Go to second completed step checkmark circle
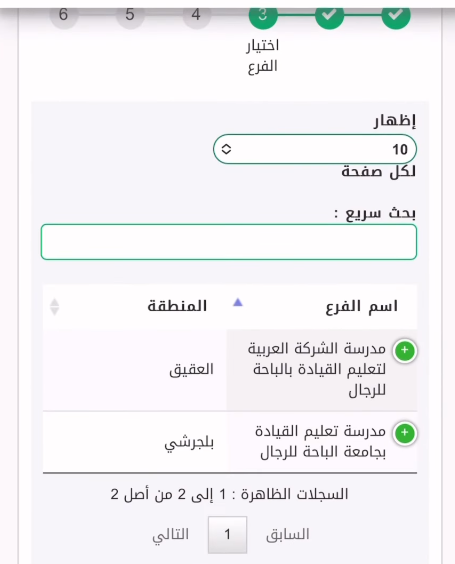The width and height of the screenshot is (455, 564). (x=329, y=15)
